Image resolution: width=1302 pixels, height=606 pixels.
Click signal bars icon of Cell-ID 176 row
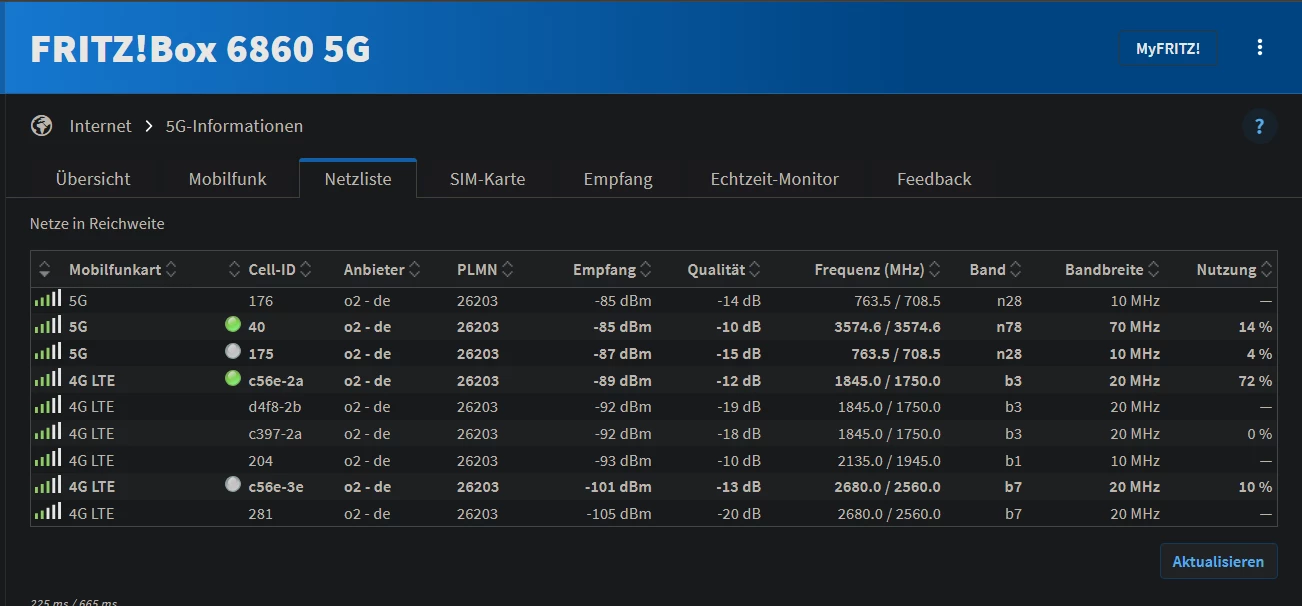click(x=47, y=299)
